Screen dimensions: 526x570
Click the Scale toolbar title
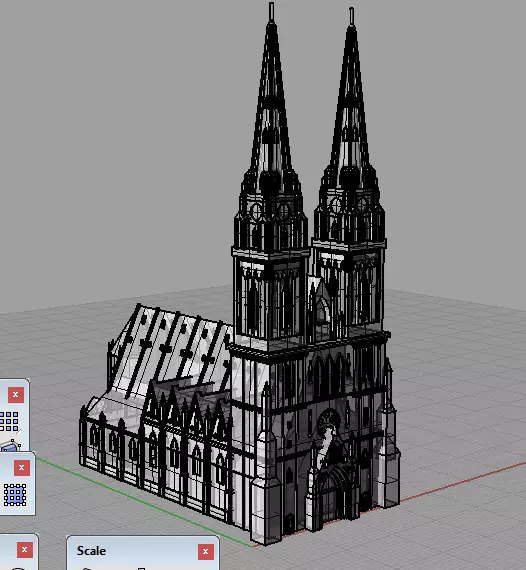tap(91, 551)
